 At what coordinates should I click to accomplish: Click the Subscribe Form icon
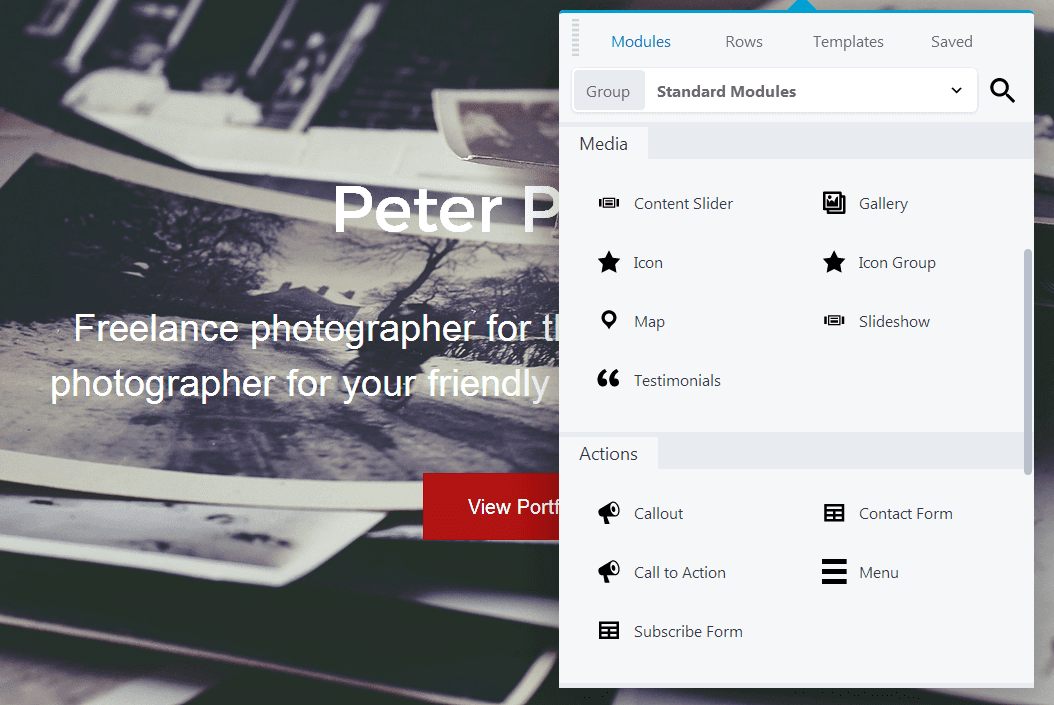point(609,630)
